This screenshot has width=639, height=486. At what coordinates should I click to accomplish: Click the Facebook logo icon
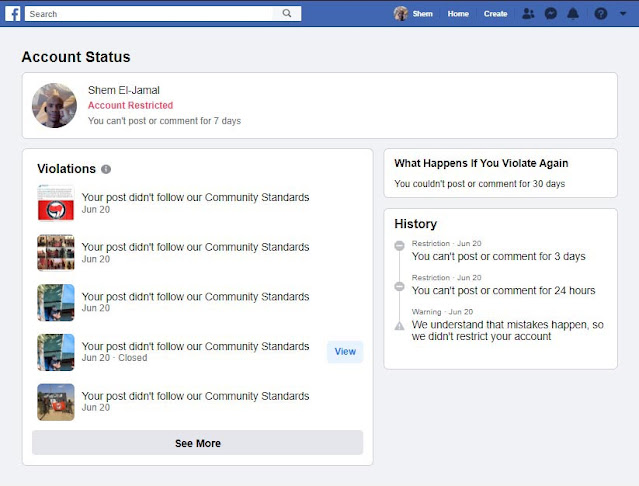(13, 13)
